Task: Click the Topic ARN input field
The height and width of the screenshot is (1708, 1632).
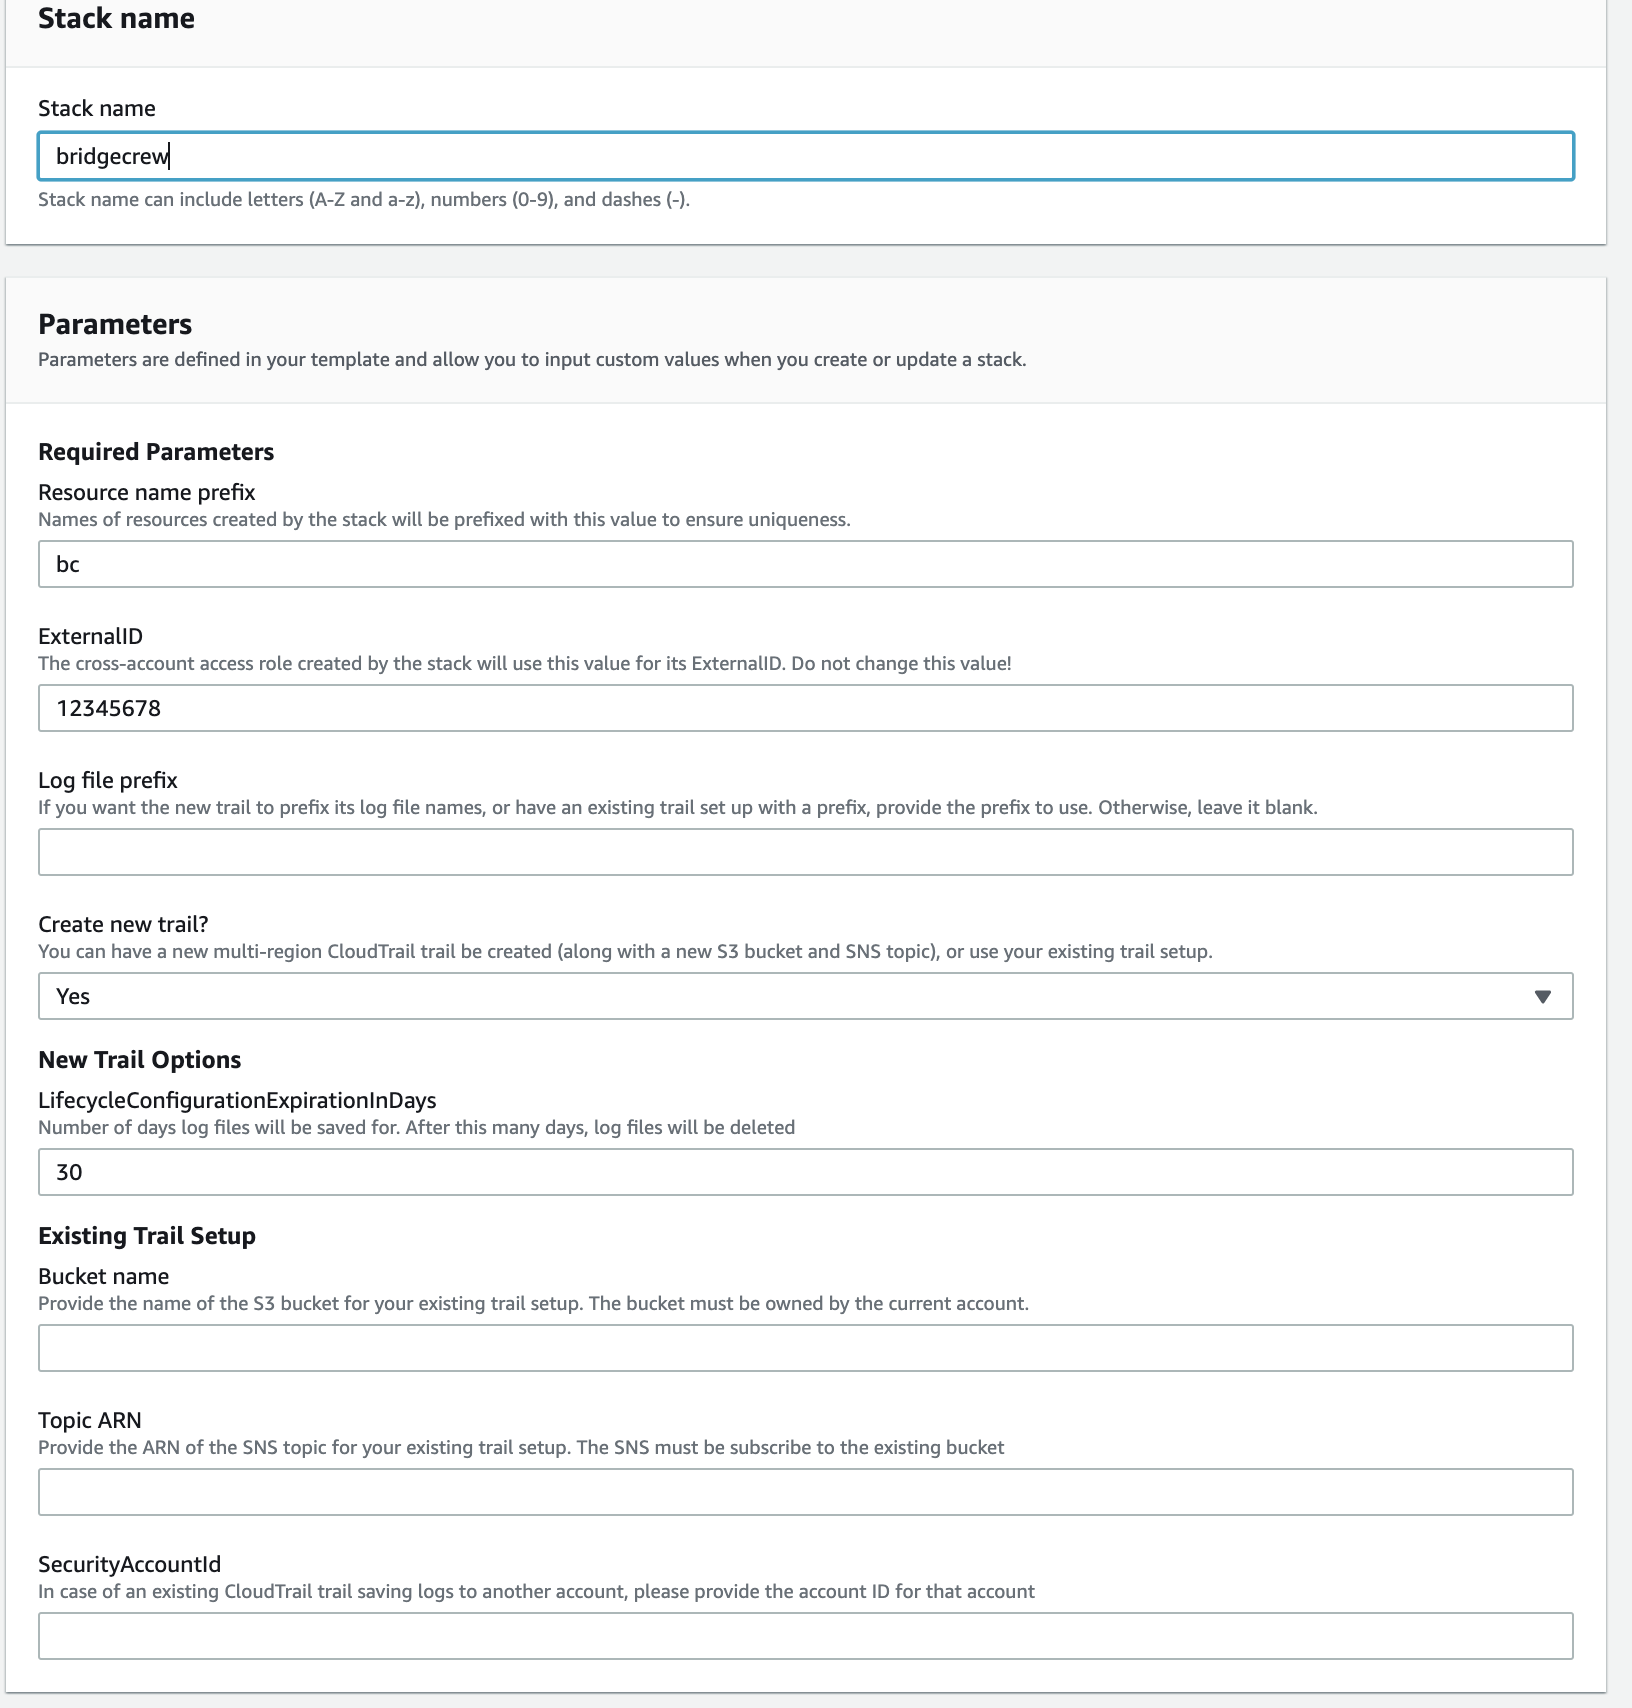Action: tap(806, 1492)
